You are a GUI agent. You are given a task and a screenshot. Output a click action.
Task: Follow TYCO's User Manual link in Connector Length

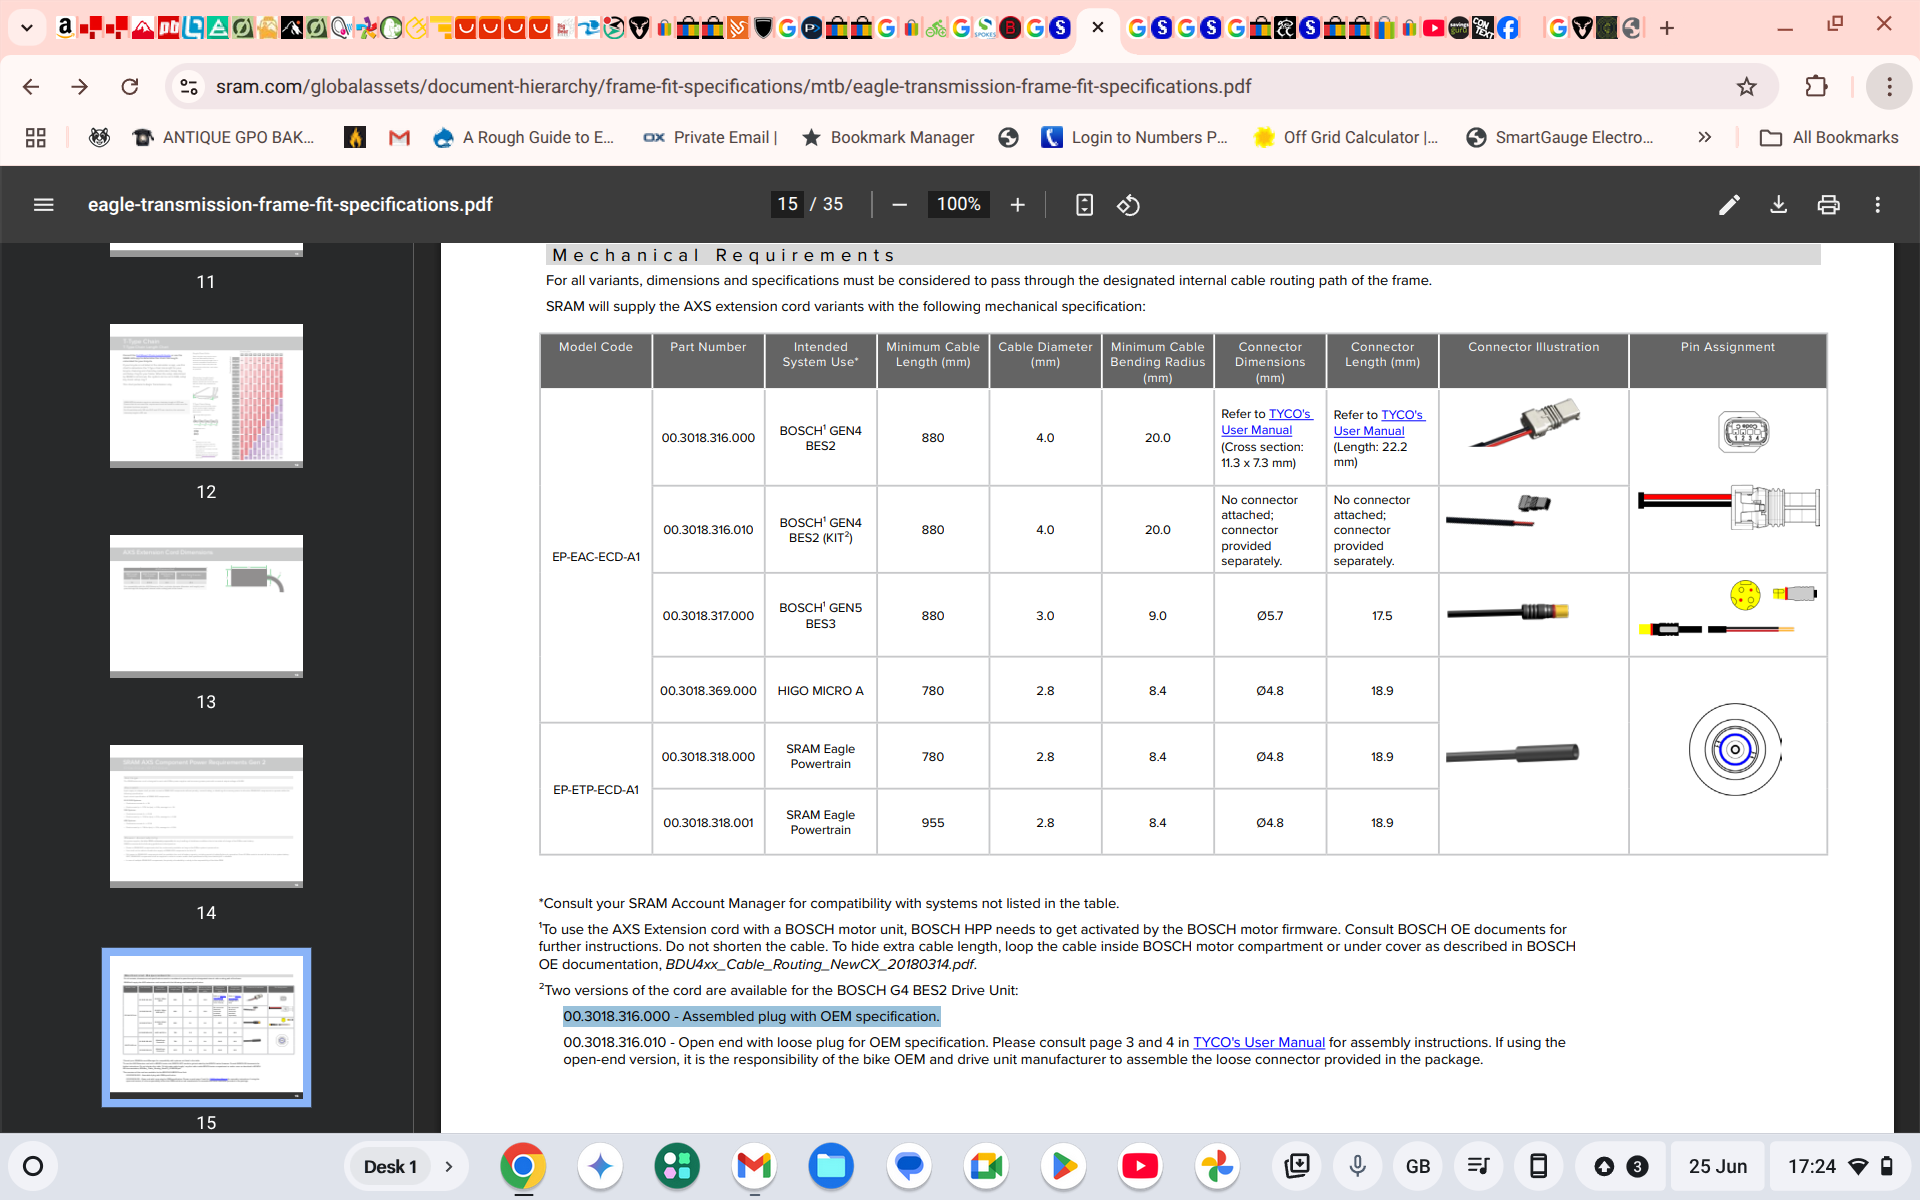1377,423
